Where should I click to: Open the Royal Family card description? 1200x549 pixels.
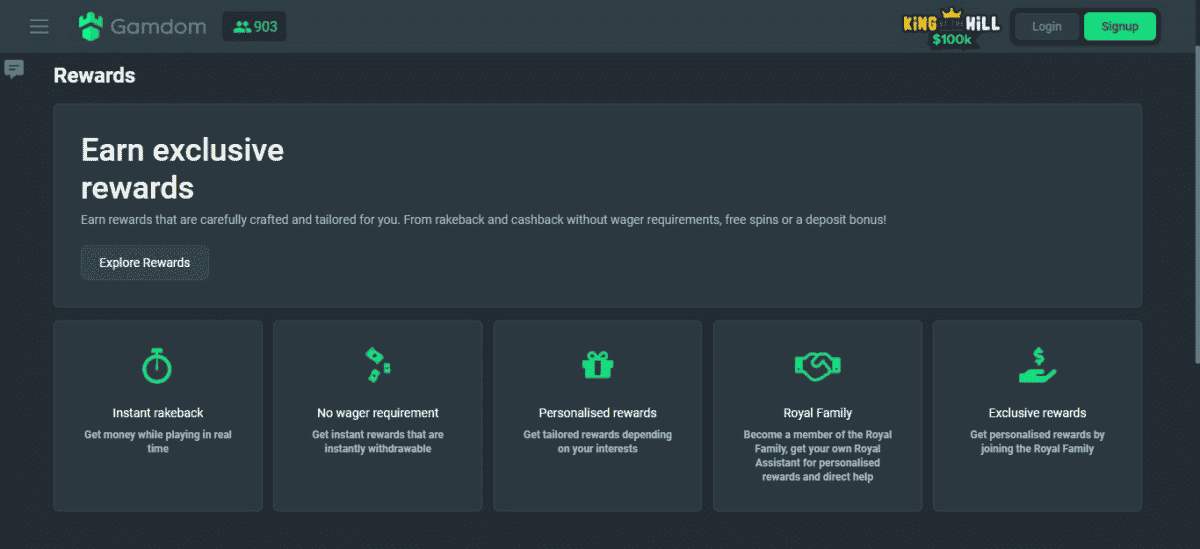click(817, 456)
